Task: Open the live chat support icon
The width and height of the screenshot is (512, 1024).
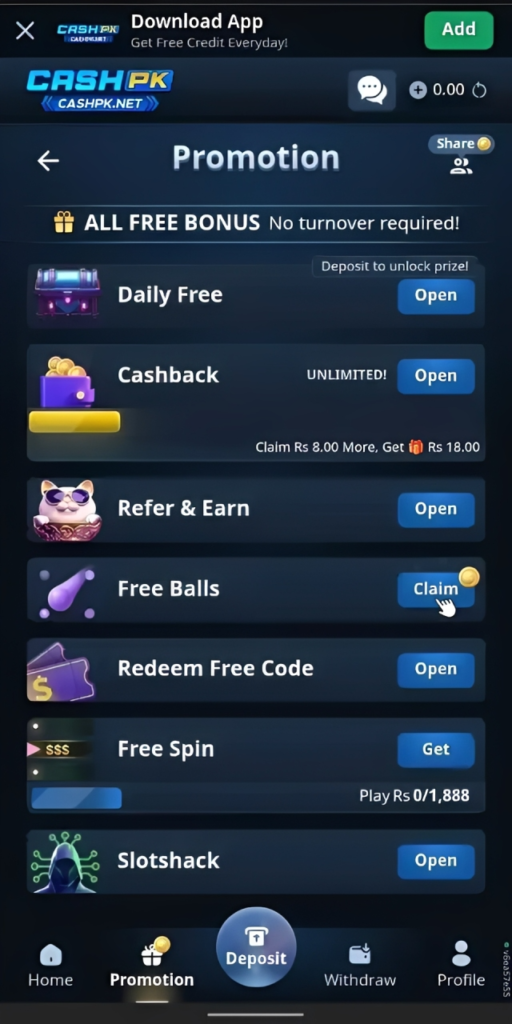Action: 372,90
